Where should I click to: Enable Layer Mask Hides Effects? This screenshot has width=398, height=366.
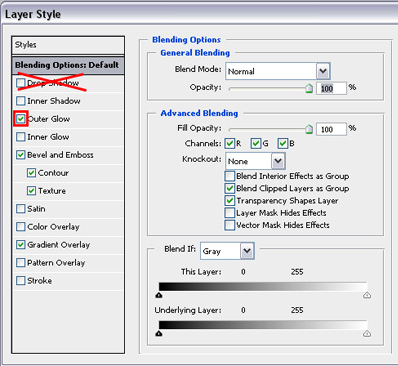(230, 213)
